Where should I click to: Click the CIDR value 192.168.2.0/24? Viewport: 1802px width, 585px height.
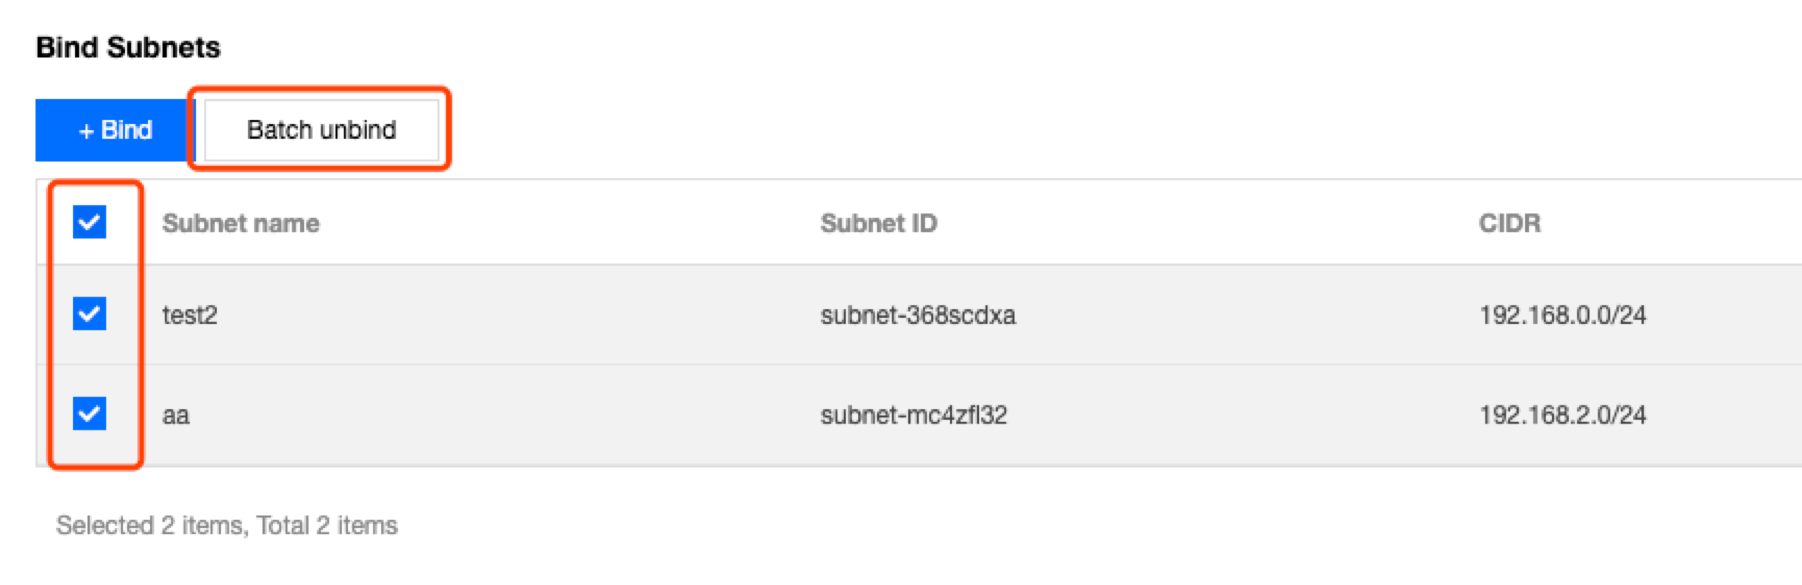point(1562,415)
